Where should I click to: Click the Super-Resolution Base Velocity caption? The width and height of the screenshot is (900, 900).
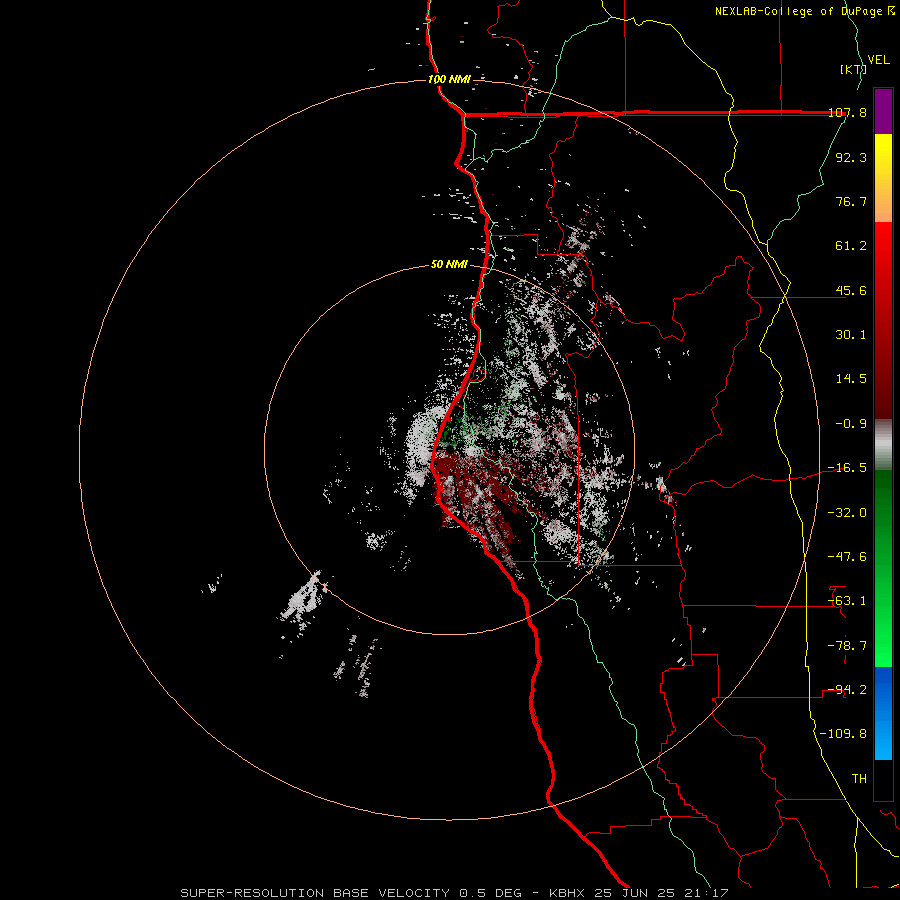(455, 893)
